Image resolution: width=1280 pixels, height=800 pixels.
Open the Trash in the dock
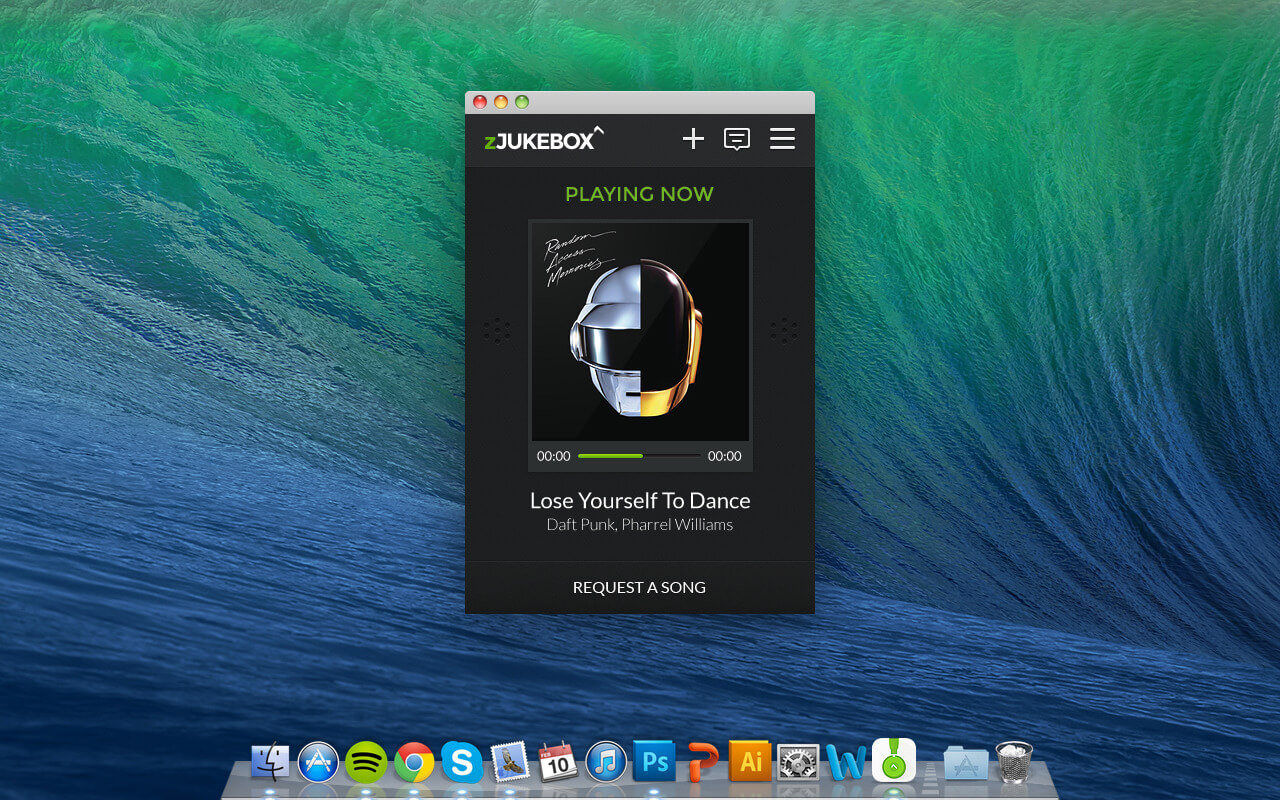(1014, 762)
